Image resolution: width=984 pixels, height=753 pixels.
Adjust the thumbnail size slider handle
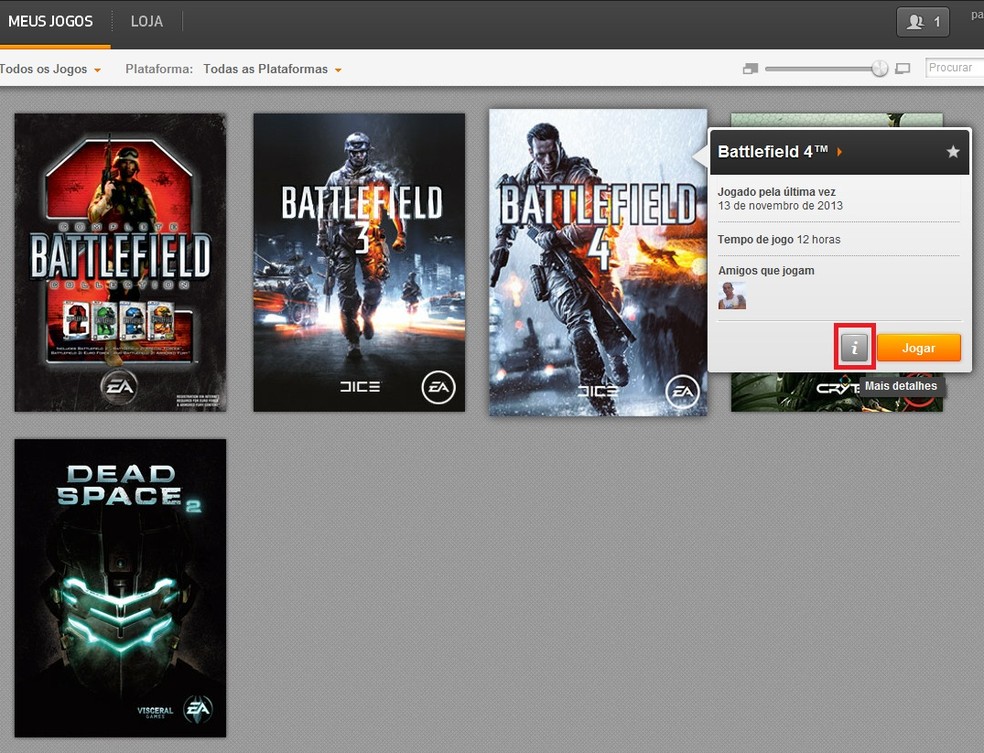pyautogui.click(x=880, y=68)
